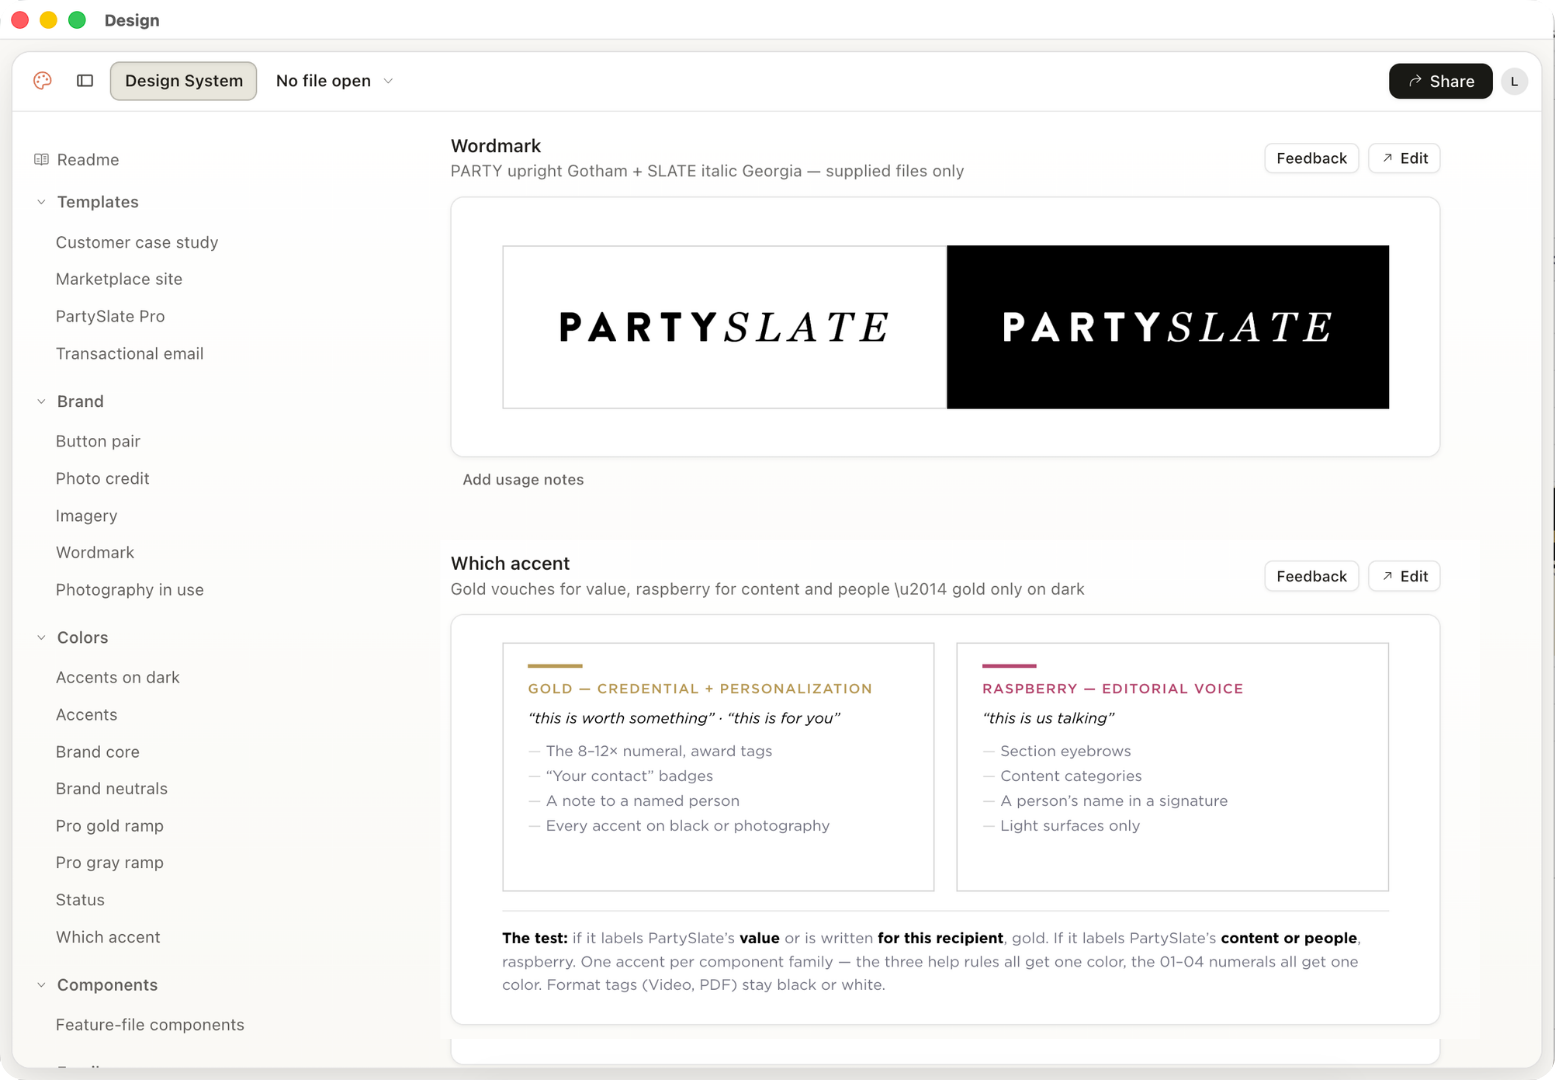Collapse the Components section
The width and height of the screenshot is (1555, 1080).
(41, 985)
